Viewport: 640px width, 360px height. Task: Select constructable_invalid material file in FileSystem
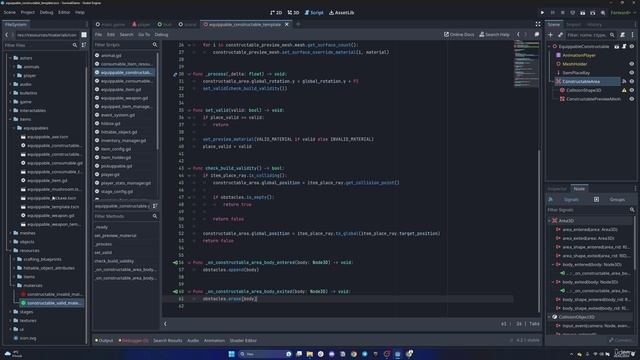(52, 294)
